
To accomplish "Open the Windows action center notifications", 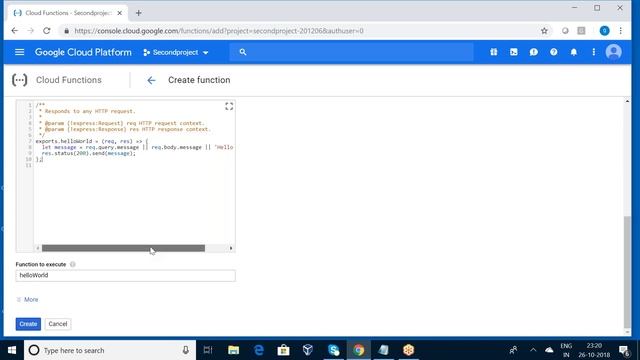I will click(x=624, y=350).
